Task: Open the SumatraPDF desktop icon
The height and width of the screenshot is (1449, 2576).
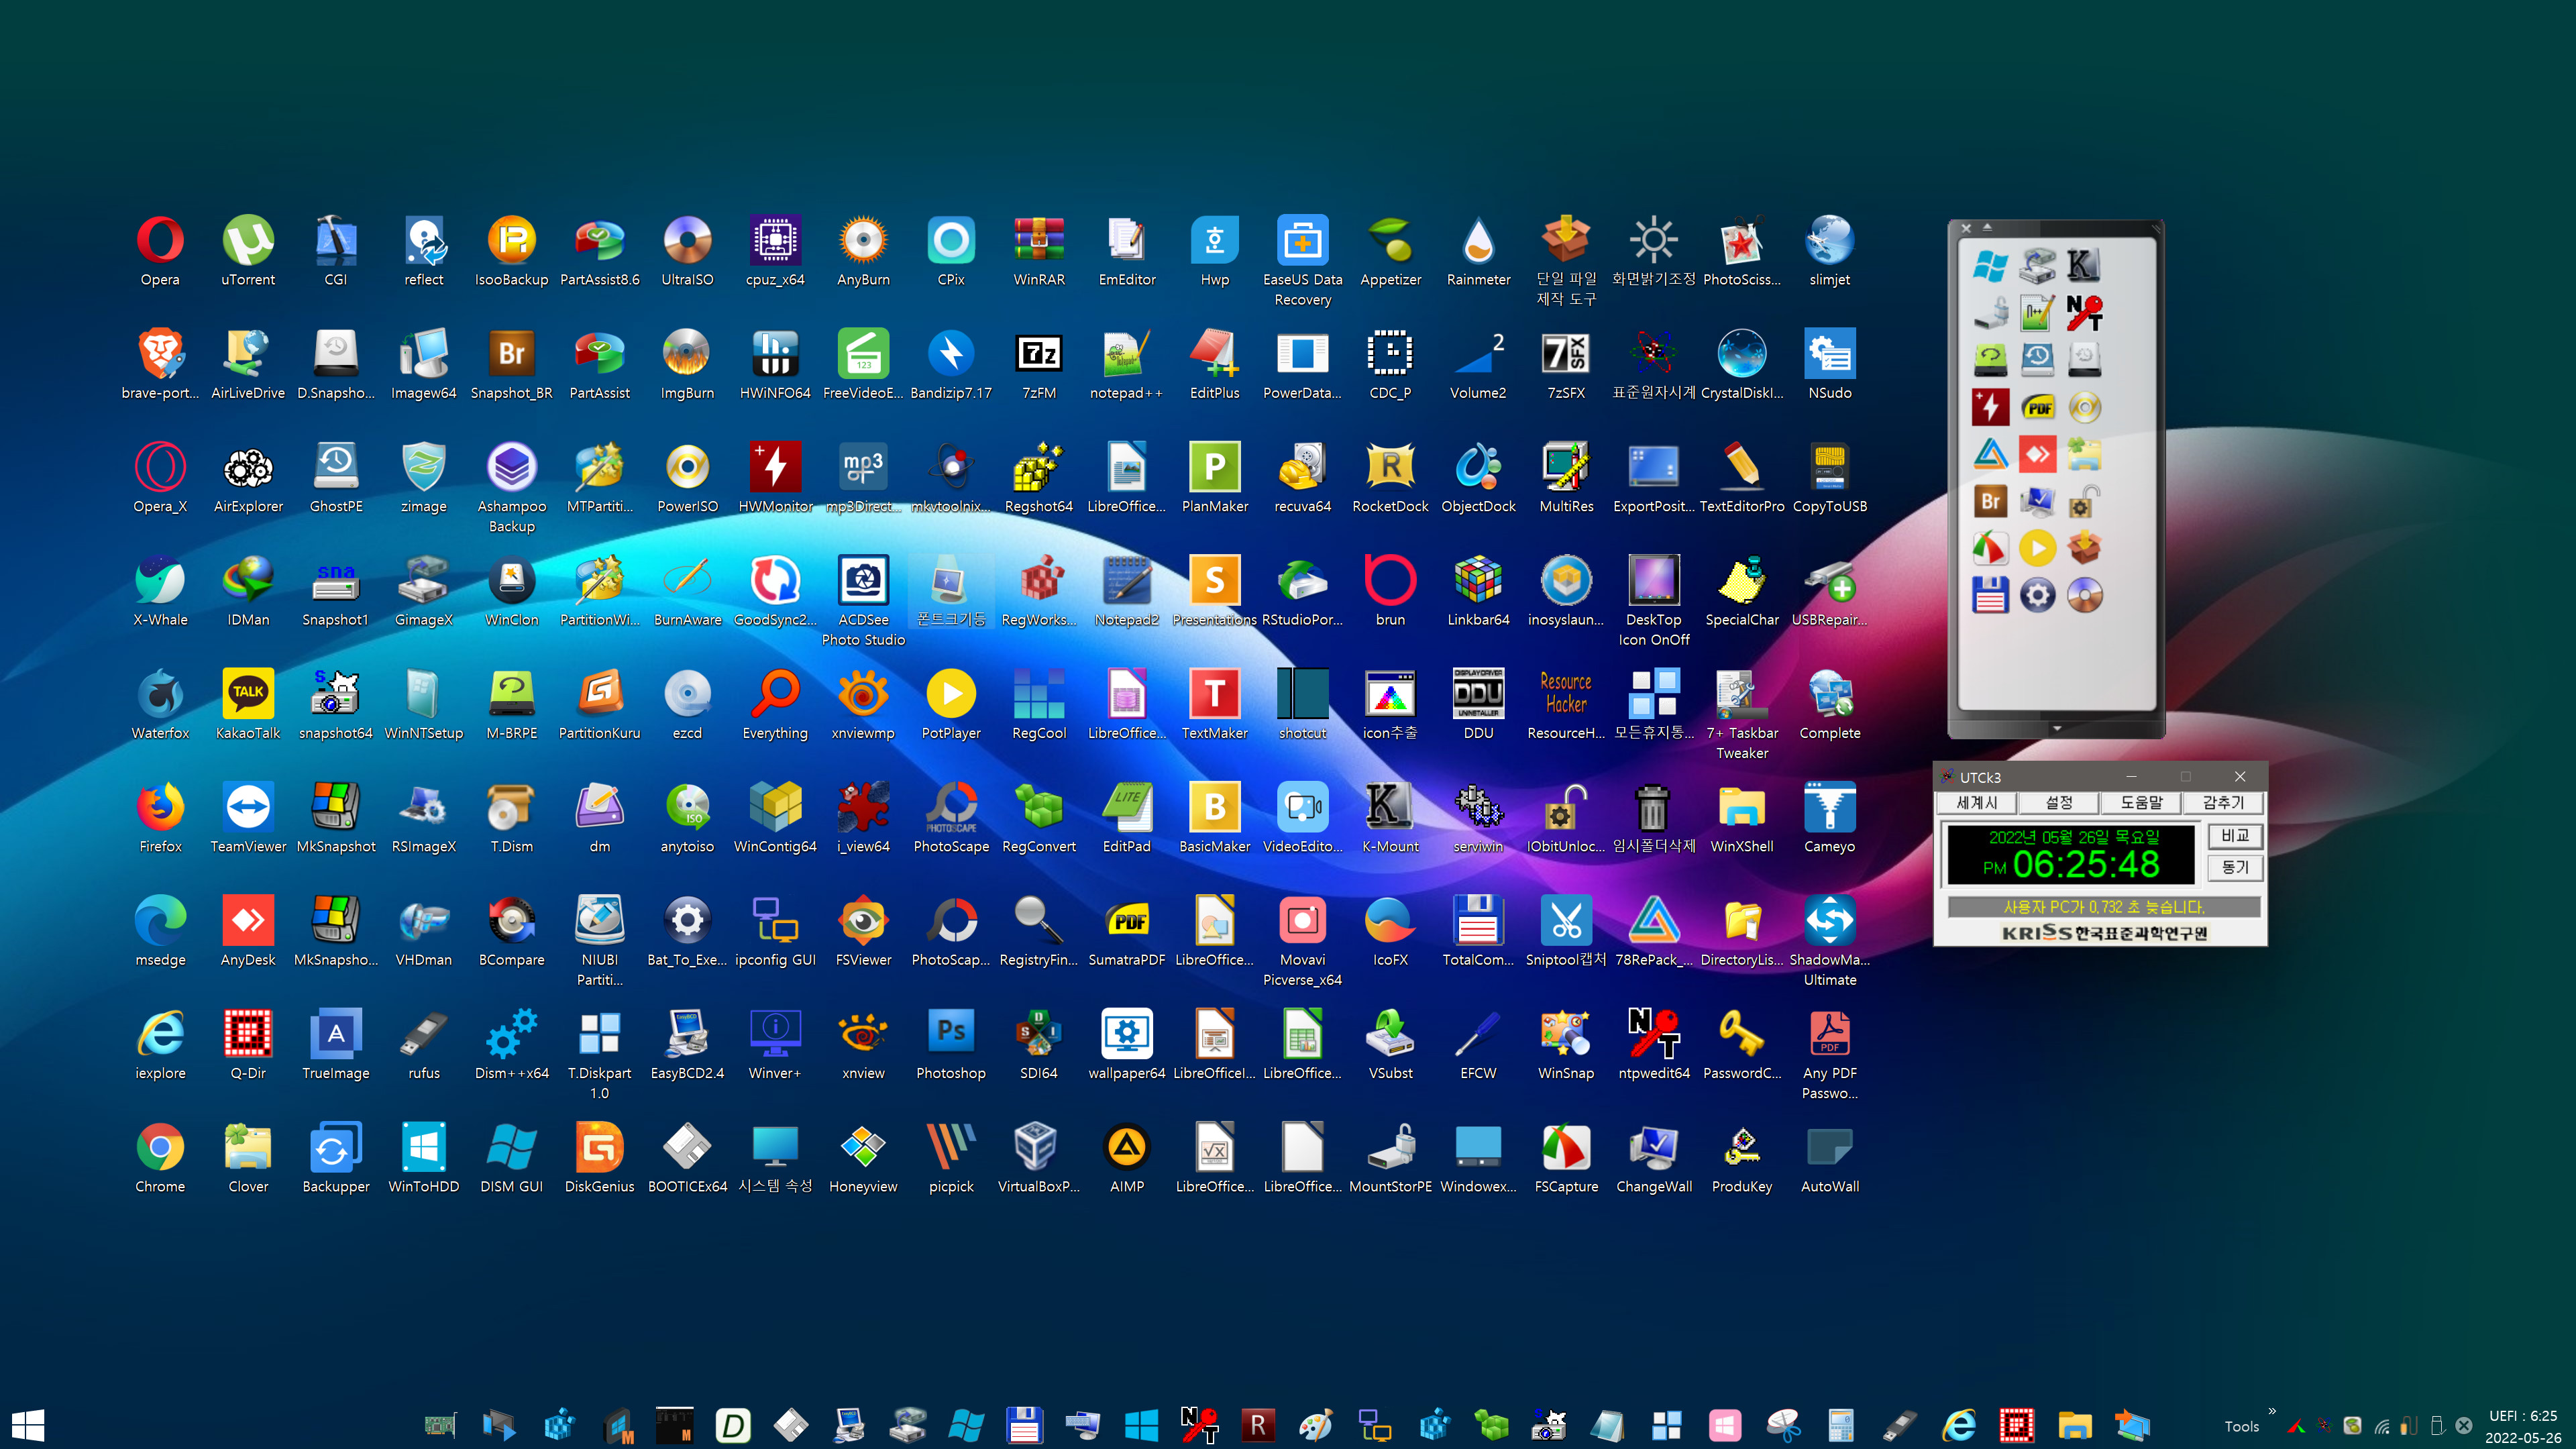Action: [1126, 930]
